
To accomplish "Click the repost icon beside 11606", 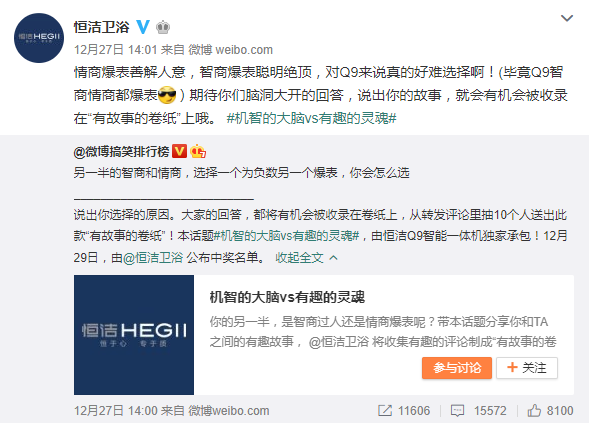I will click(x=385, y=411).
